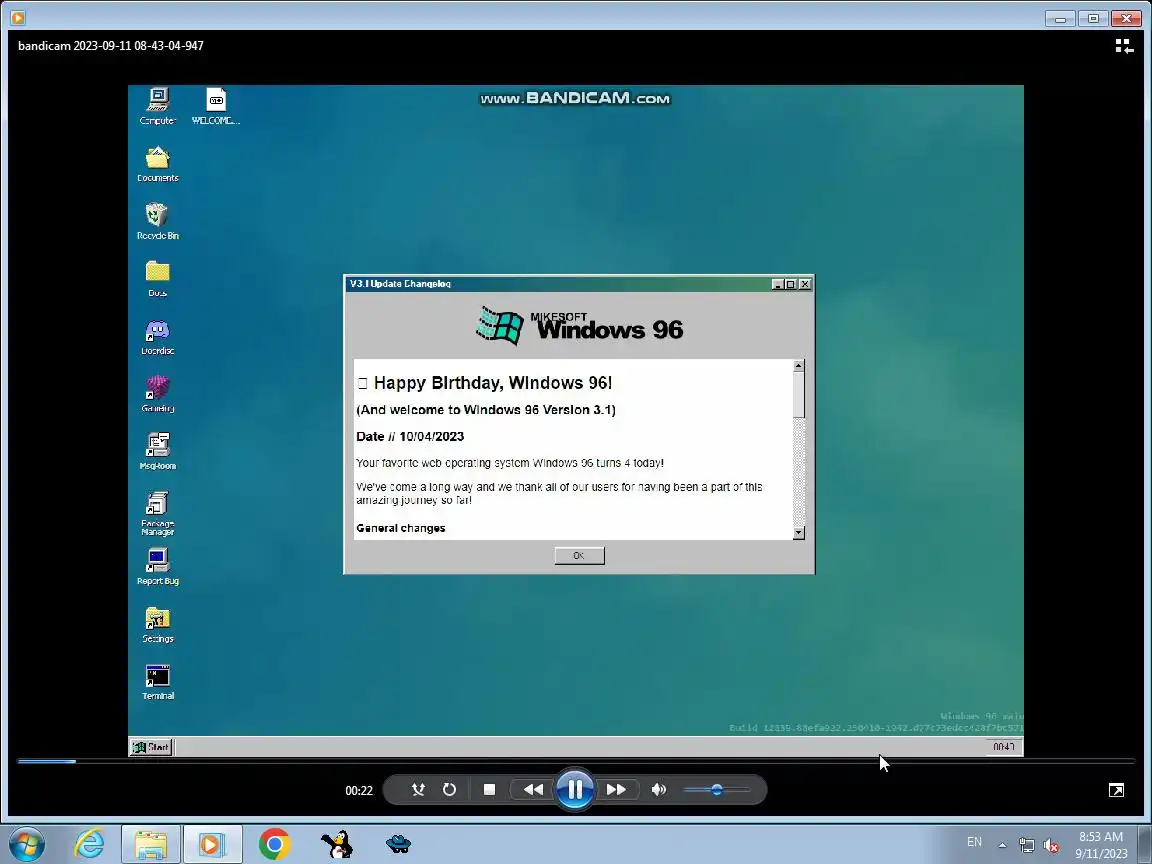Click the changelog scrollbar up arrow

coord(799,365)
